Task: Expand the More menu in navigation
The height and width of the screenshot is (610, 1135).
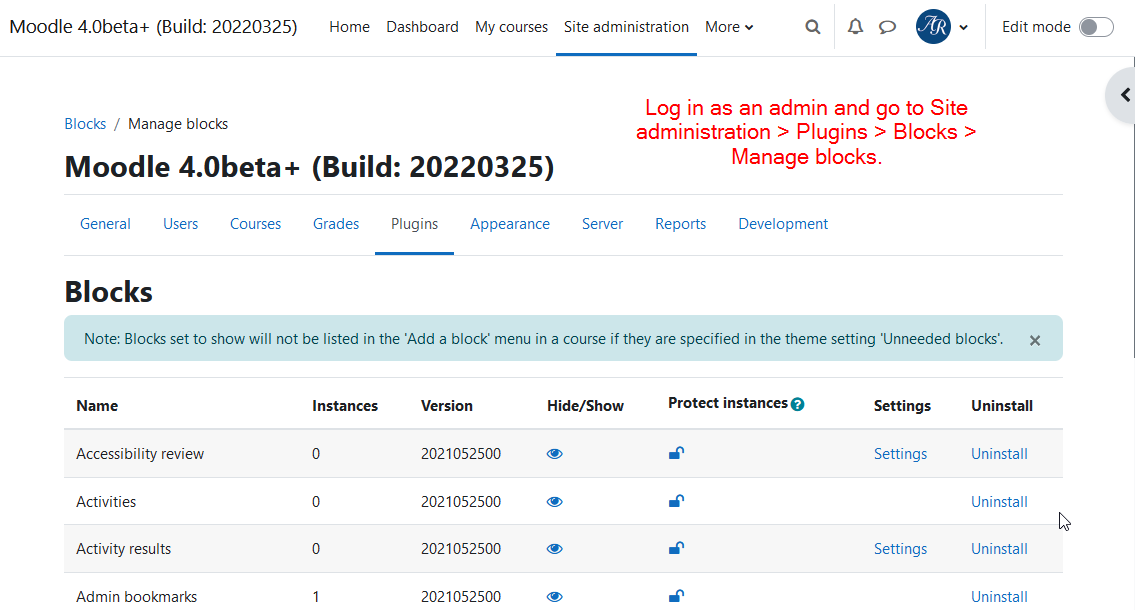Action: point(729,27)
